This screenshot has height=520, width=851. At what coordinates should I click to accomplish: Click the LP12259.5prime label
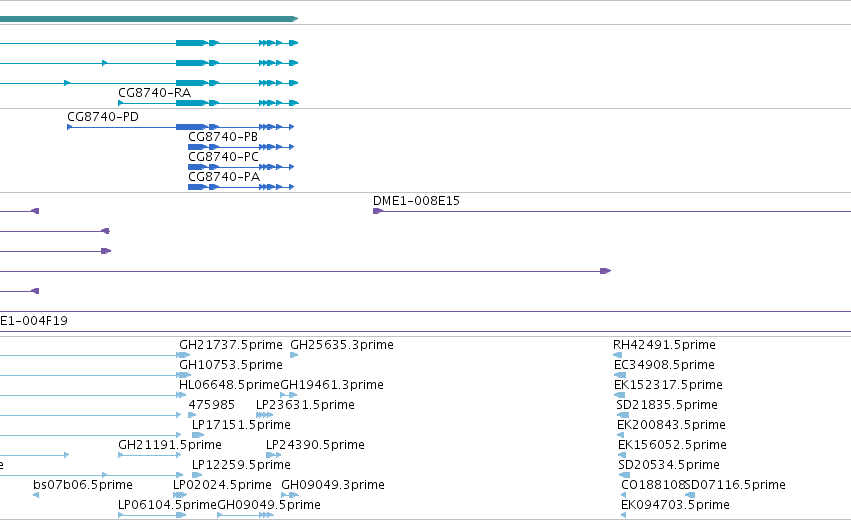[x=242, y=465]
